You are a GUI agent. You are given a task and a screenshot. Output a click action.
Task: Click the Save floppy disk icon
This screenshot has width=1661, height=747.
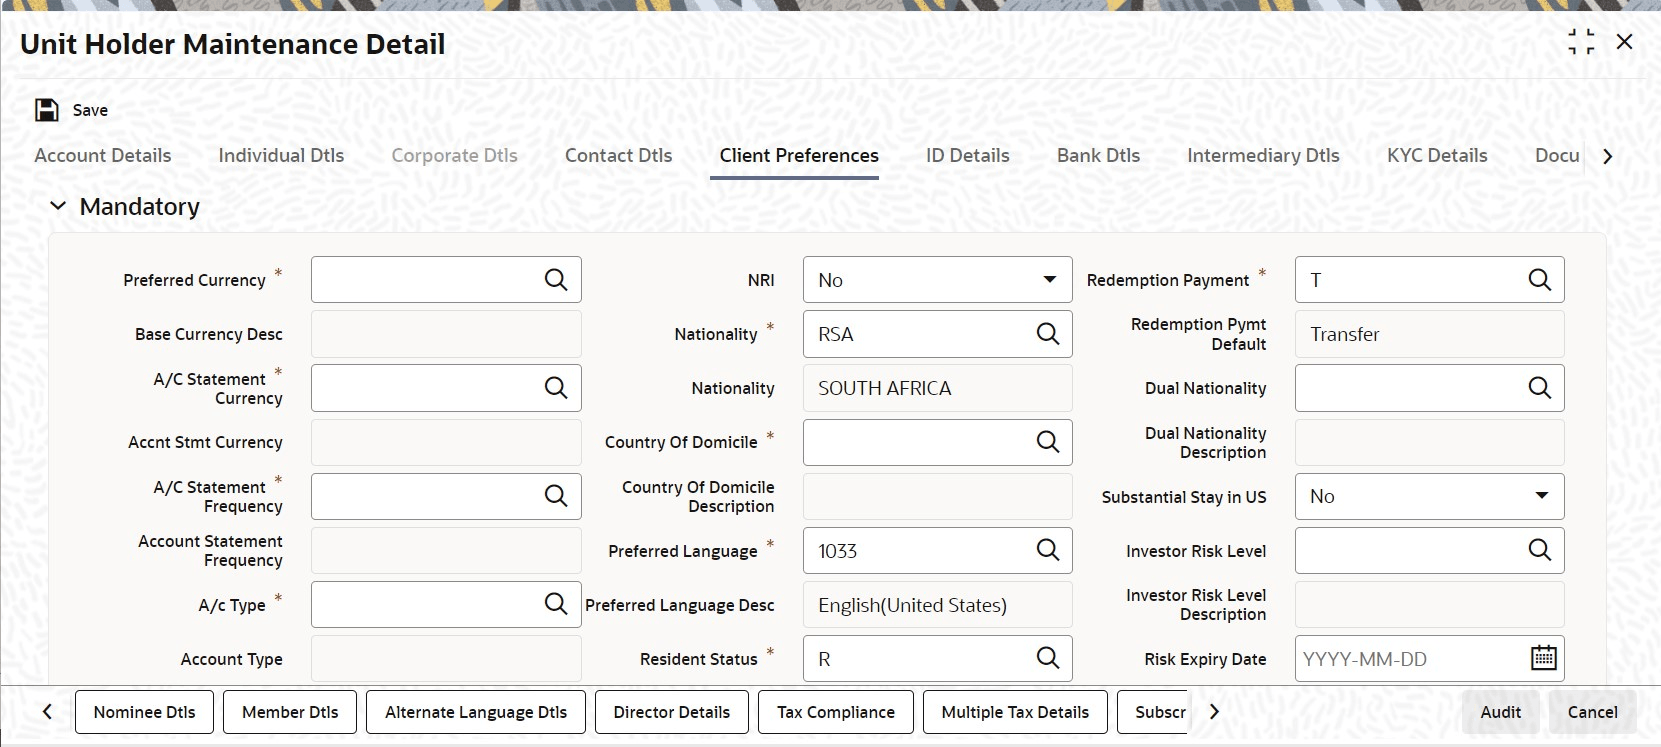click(47, 110)
